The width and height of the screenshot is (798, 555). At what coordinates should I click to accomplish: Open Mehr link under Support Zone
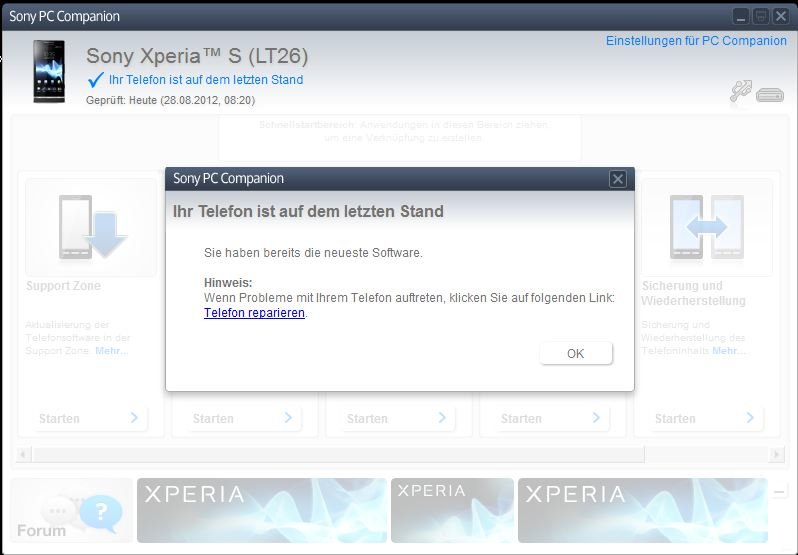click(111, 351)
